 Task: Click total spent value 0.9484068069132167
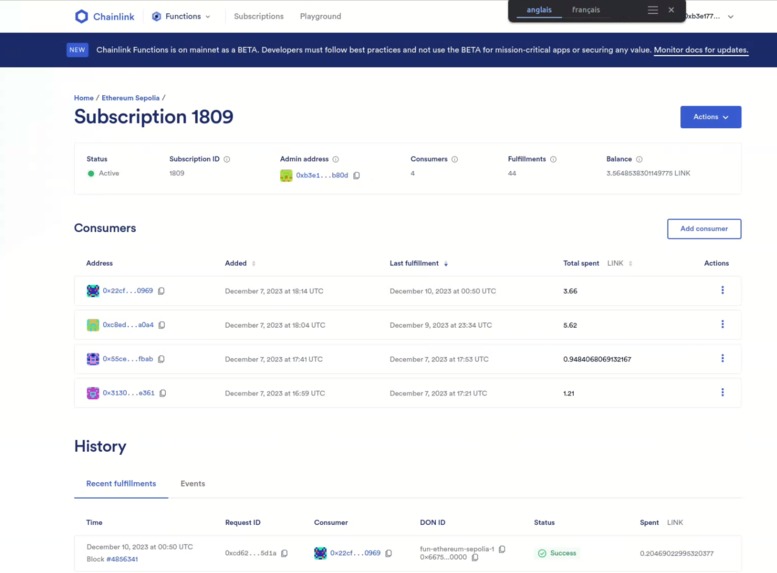tap(597, 359)
